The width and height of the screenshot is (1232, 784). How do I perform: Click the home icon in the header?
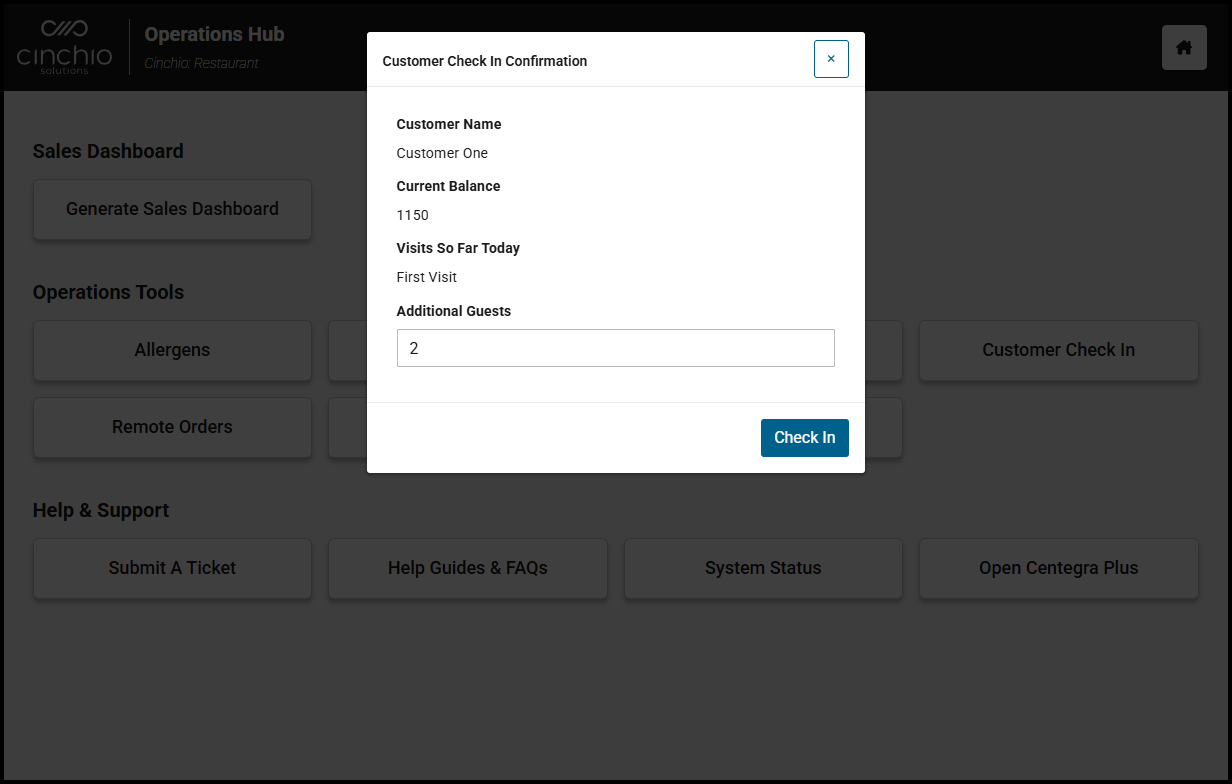click(1184, 47)
